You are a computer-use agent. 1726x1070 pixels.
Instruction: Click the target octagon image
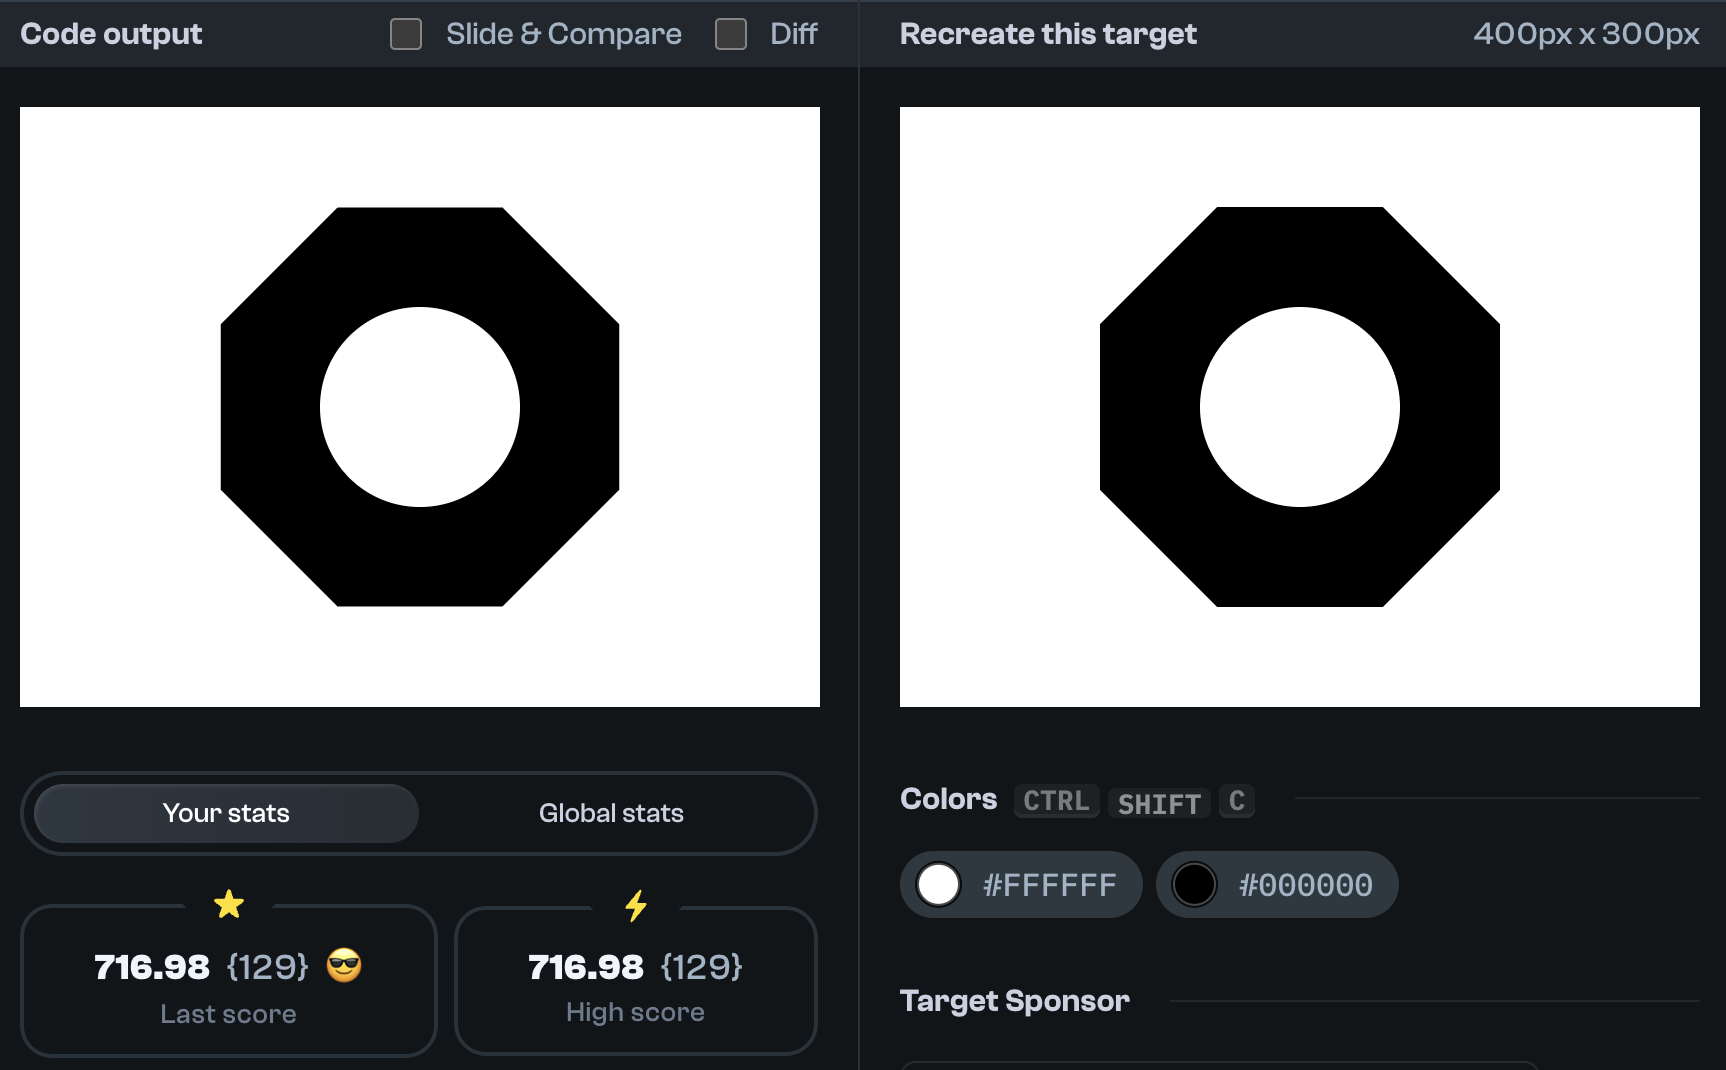(1300, 407)
